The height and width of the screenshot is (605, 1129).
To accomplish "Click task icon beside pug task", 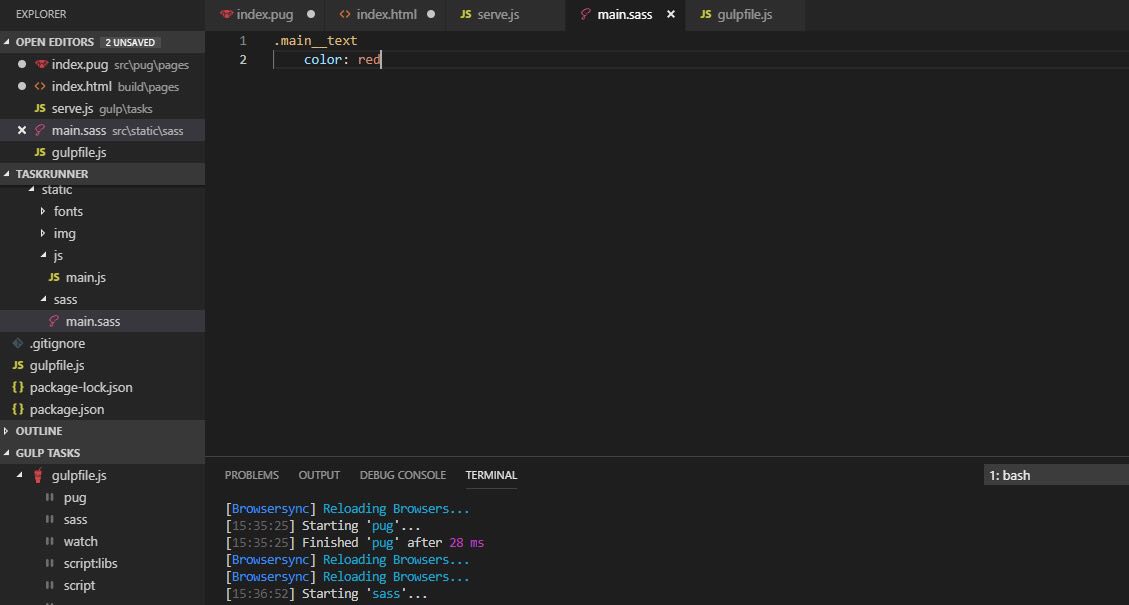I will (50, 498).
